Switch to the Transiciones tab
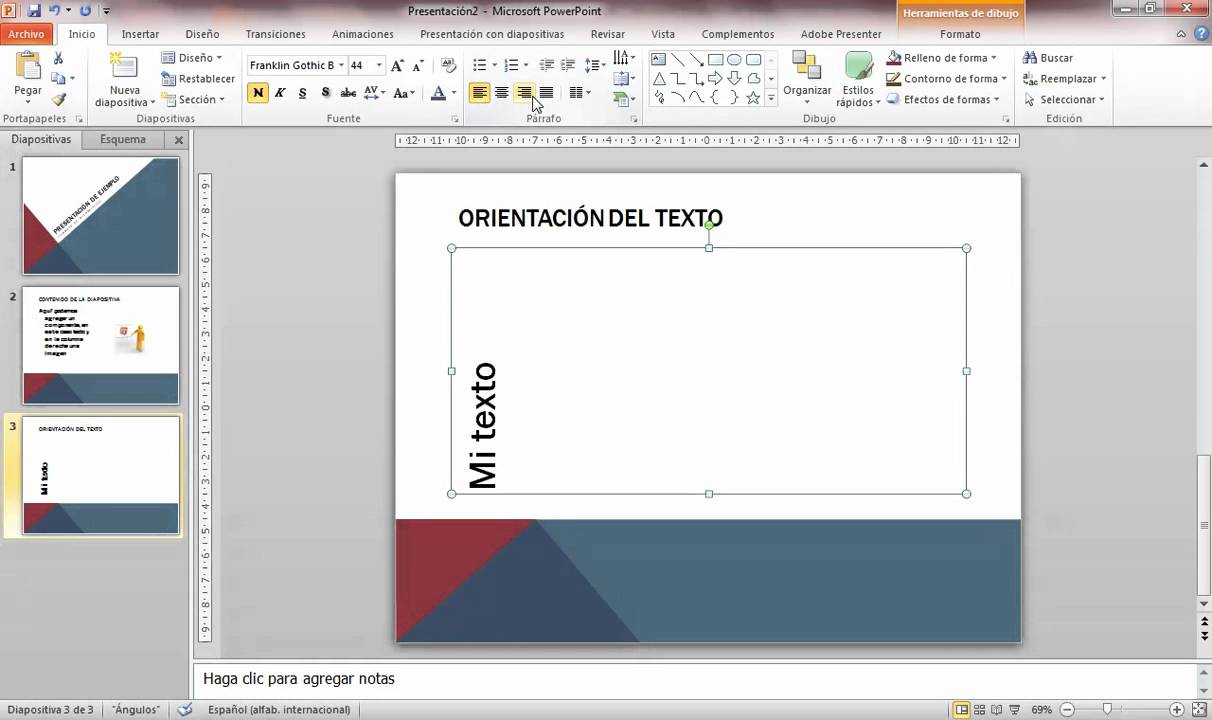Image resolution: width=1212 pixels, height=720 pixels. pos(276,34)
